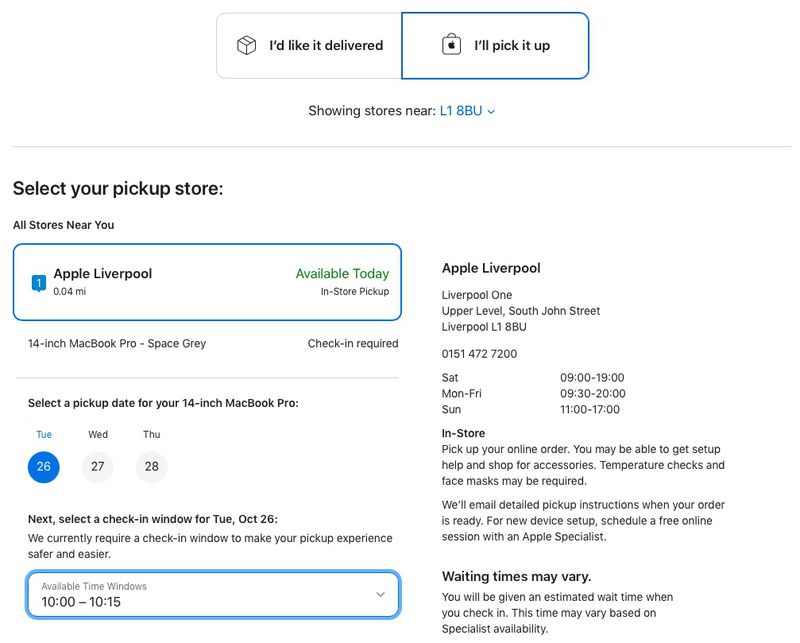The width and height of the screenshot is (800, 643).
Task: Click the "Available Today" status label
Action: coord(341,273)
